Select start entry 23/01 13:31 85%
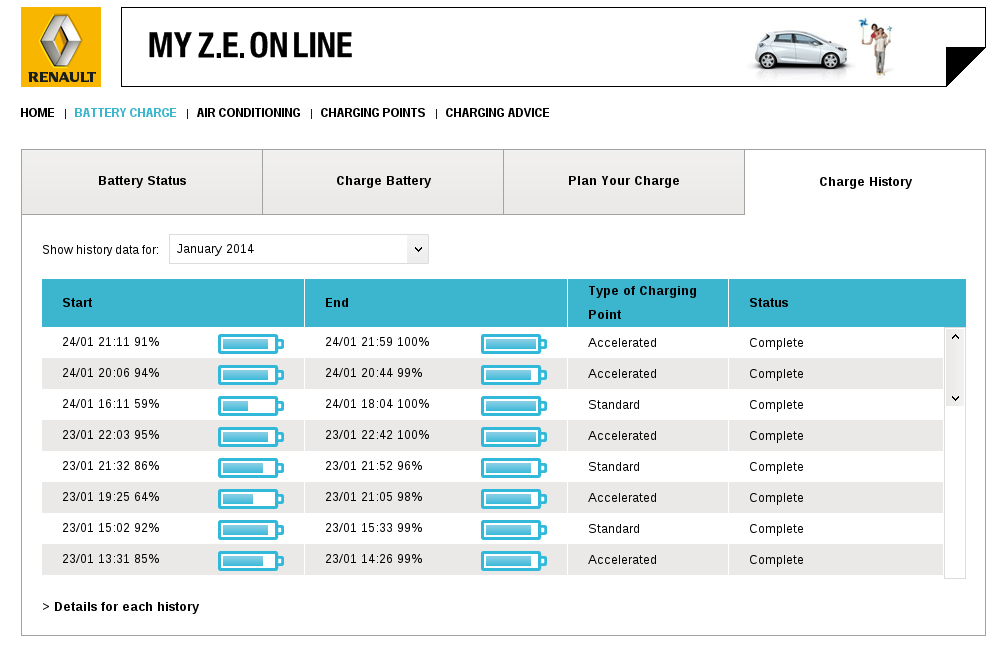This screenshot has height=650, width=1002. click(111, 559)
